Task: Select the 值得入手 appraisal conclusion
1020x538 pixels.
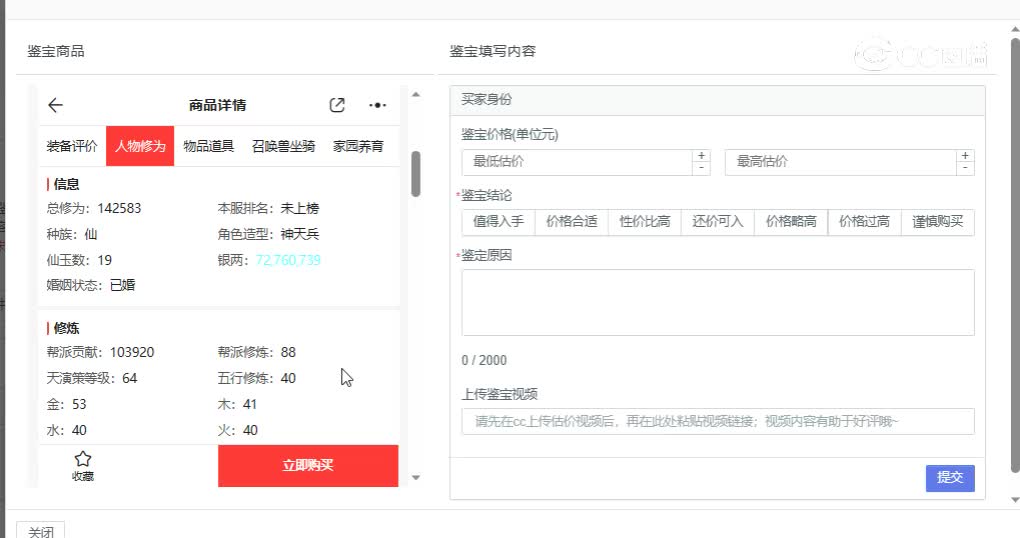Action: 498,222
